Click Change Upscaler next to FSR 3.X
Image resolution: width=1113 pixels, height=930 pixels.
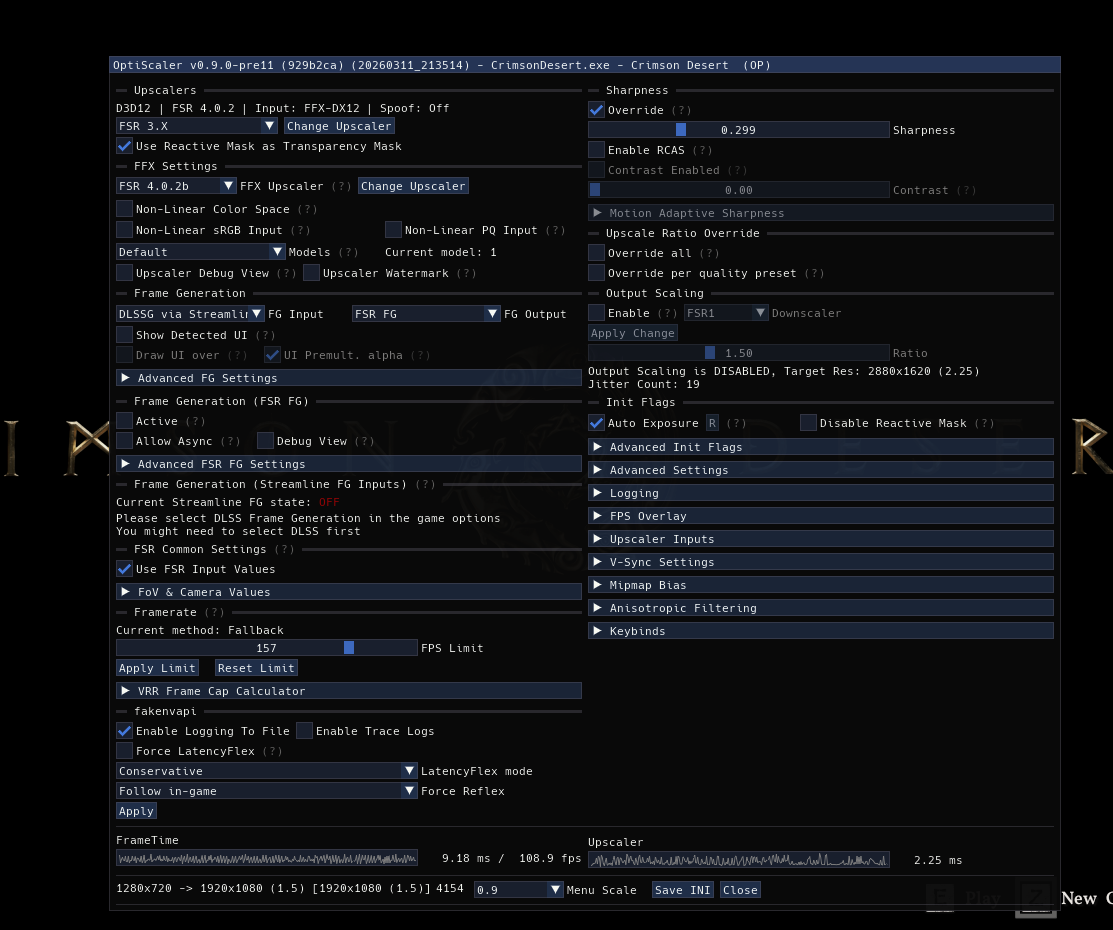point(339,126)
